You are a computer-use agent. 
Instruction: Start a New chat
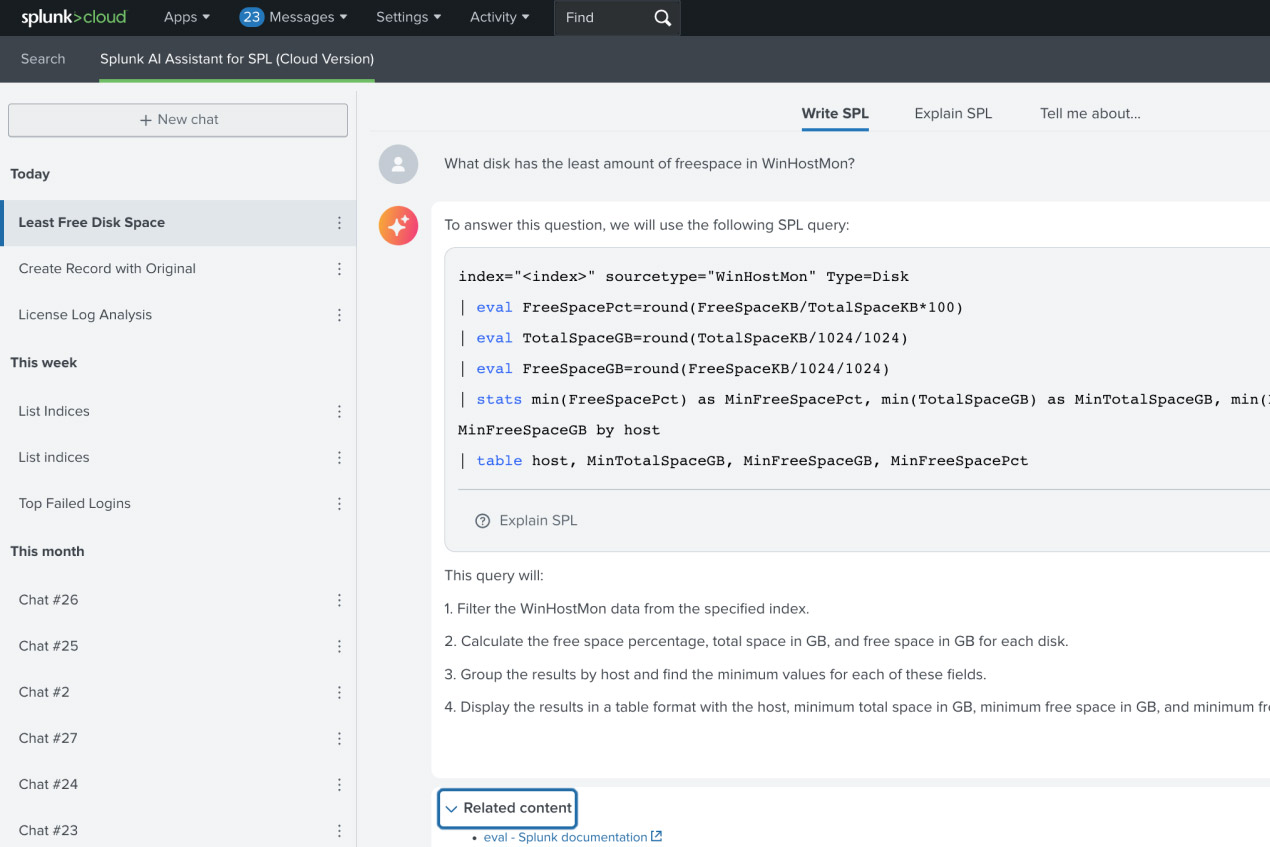click(x=177, y=120)
